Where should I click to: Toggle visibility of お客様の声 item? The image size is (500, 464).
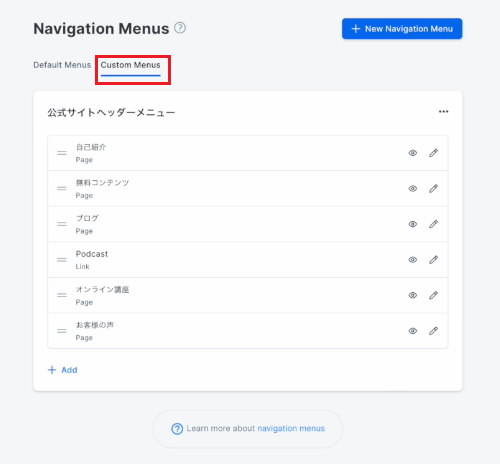coord(413,331)
